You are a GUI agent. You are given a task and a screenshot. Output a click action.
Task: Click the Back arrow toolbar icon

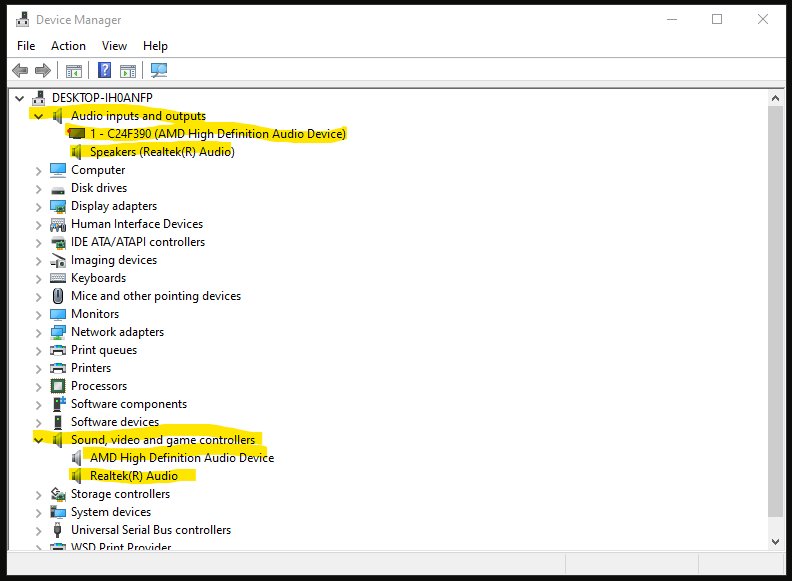click(20, 70)
